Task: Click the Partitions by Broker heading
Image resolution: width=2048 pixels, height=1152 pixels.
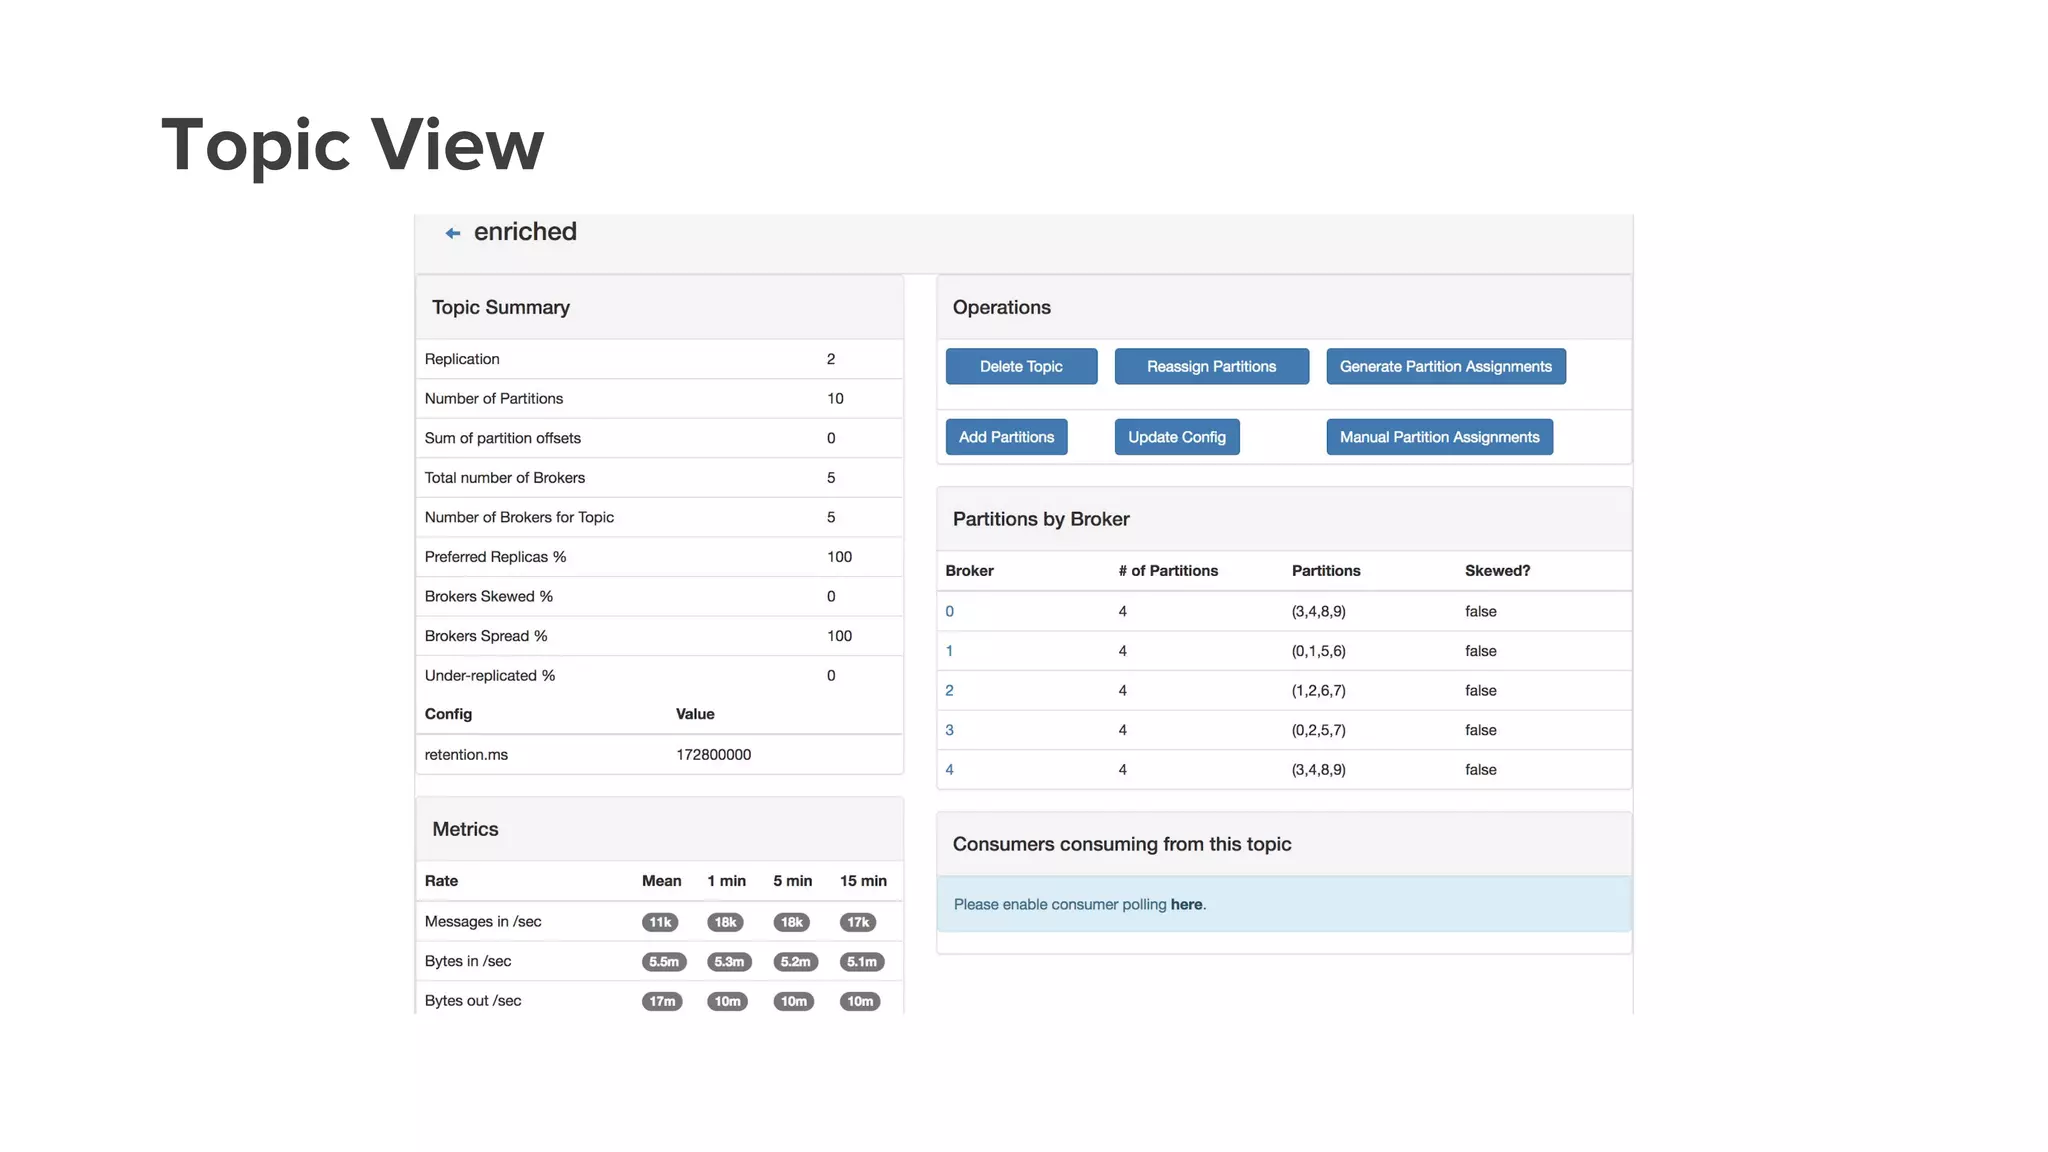Action: 1040,519
